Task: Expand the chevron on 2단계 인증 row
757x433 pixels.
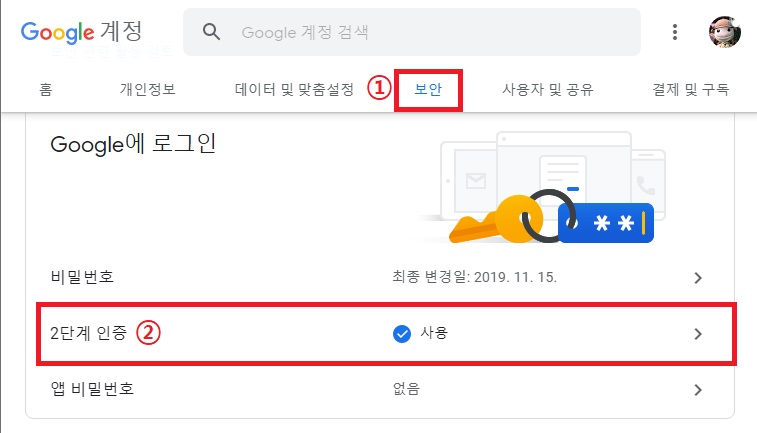Action: pyautogui.click(x=698, y=334)
